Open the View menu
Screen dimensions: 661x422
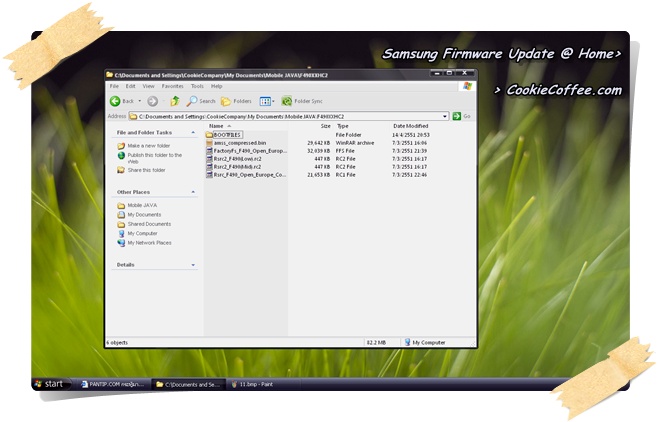148,86
